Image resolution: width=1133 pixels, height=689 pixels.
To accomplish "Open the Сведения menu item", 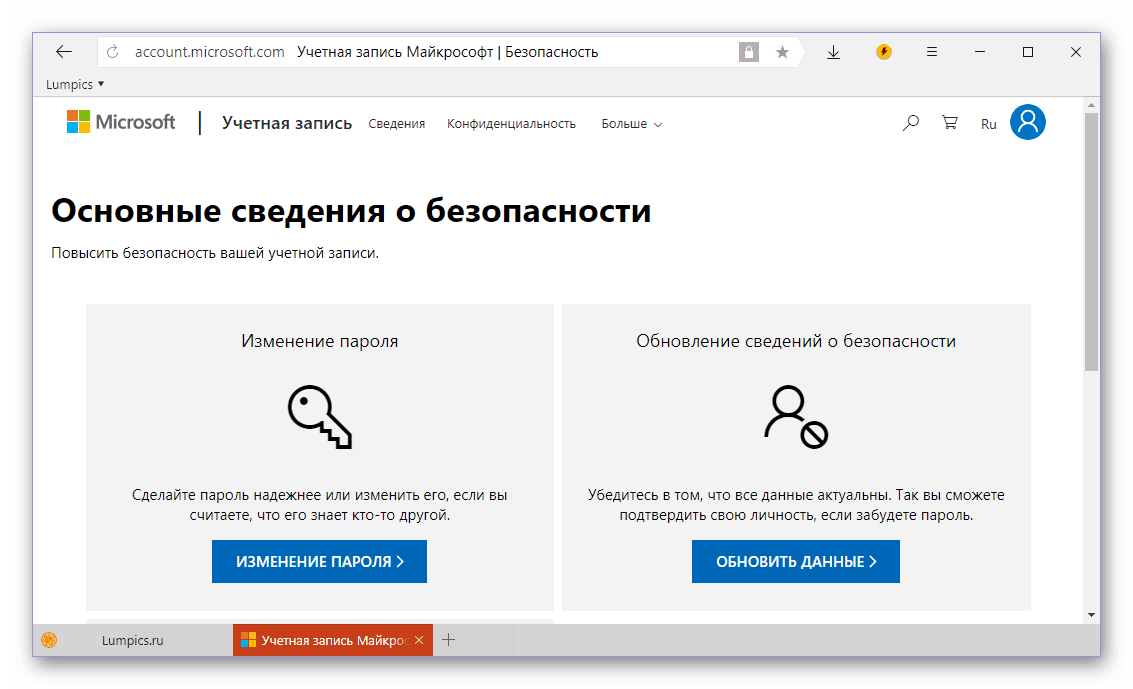I will click(396, 124).
